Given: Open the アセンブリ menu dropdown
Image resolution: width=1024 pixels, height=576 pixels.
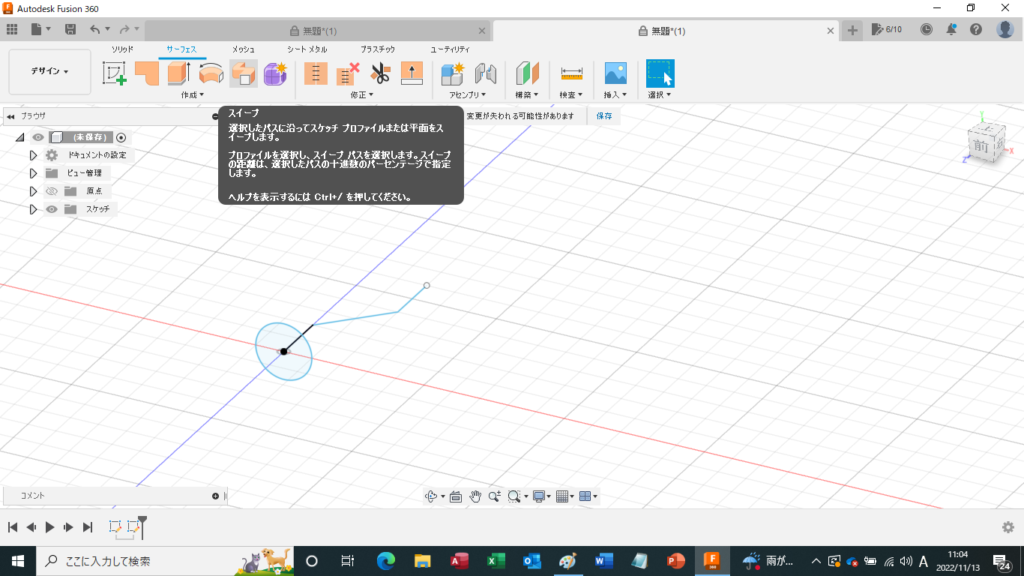Looking at the screenshot, I should 468,95.
